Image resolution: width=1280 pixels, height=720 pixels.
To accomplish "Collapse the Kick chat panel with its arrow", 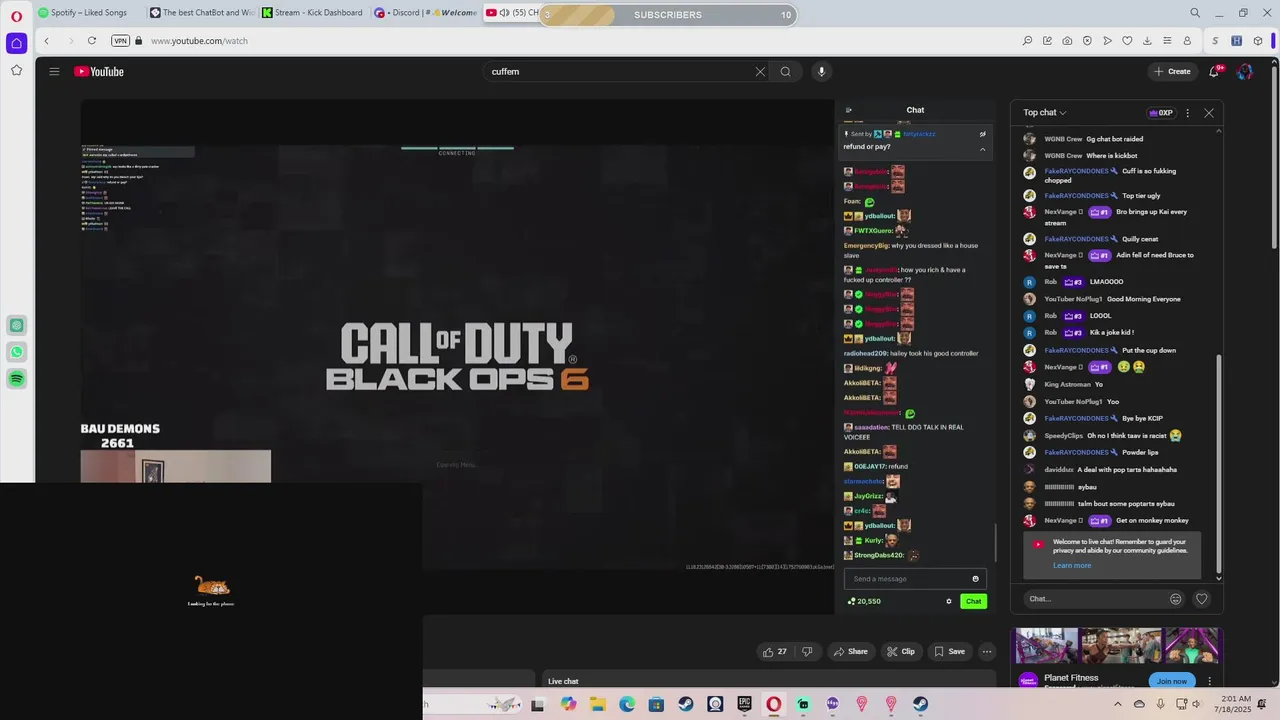I will point(849,110).
